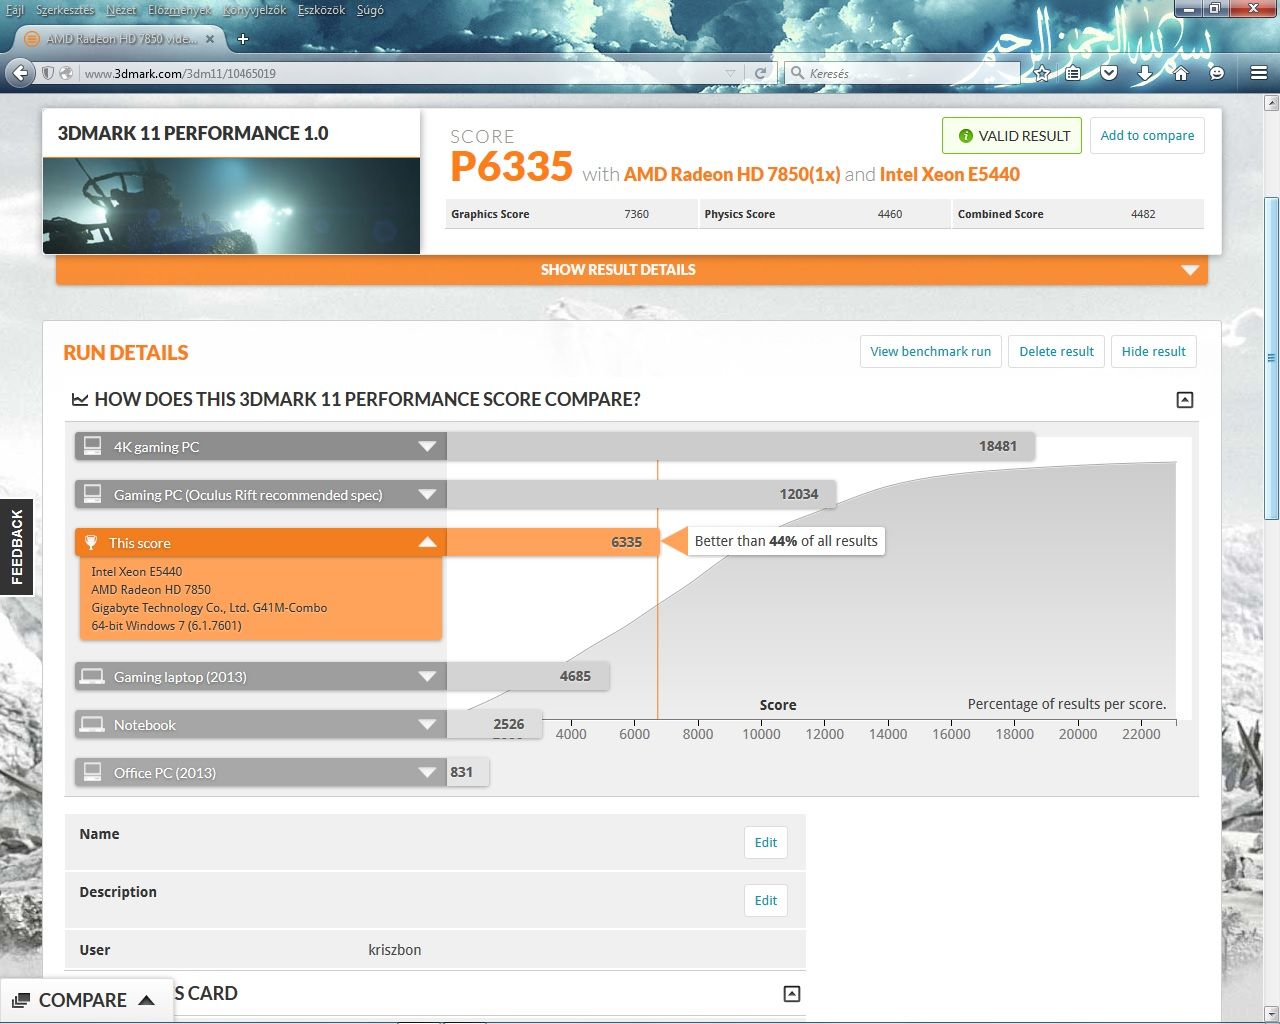Expand Show Result Details bar
Screen dimensions: 1280x1024
[x=632, y=270]
